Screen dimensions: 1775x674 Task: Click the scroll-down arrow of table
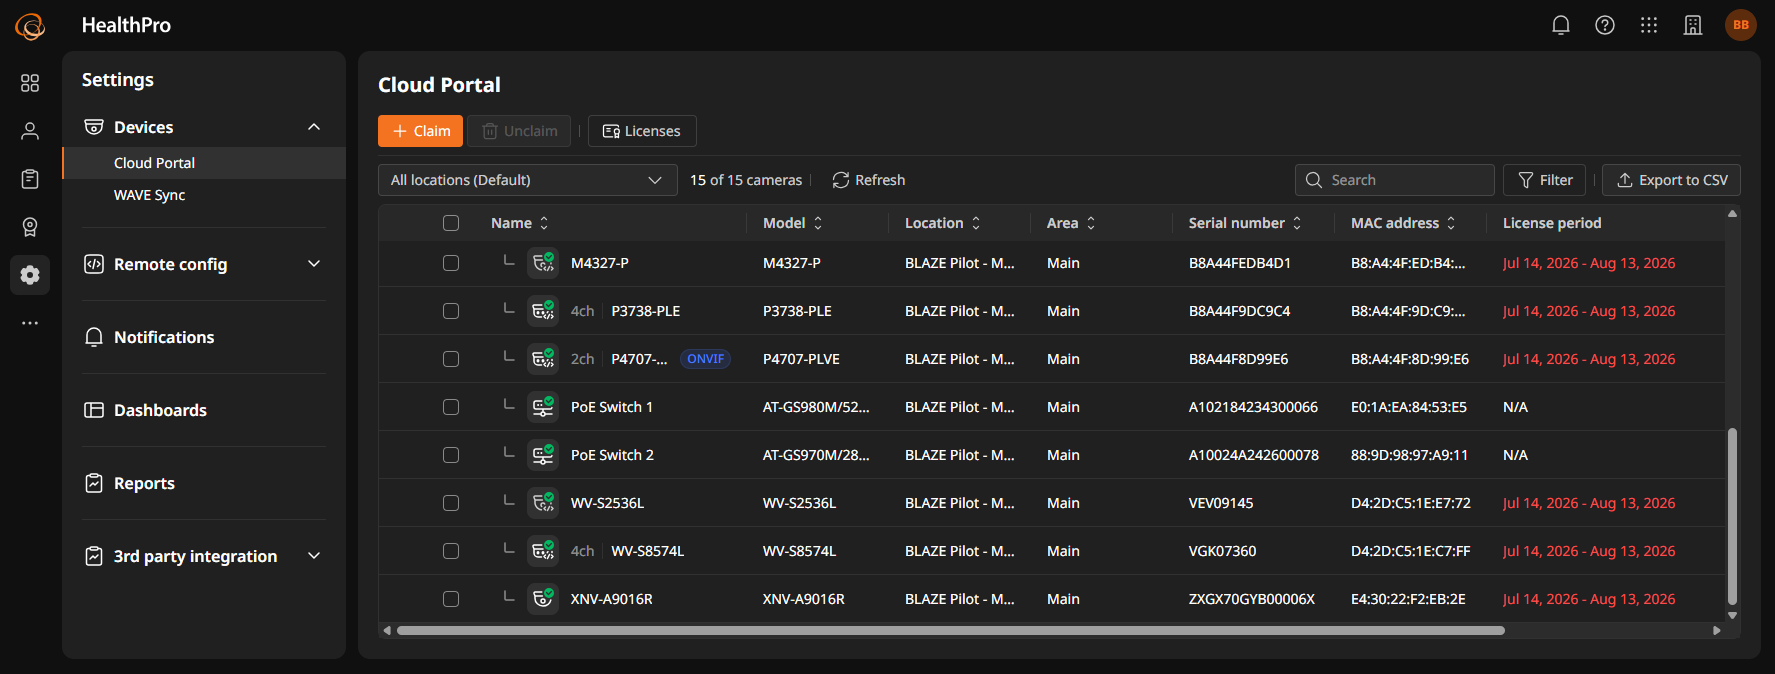[1733, 615]
